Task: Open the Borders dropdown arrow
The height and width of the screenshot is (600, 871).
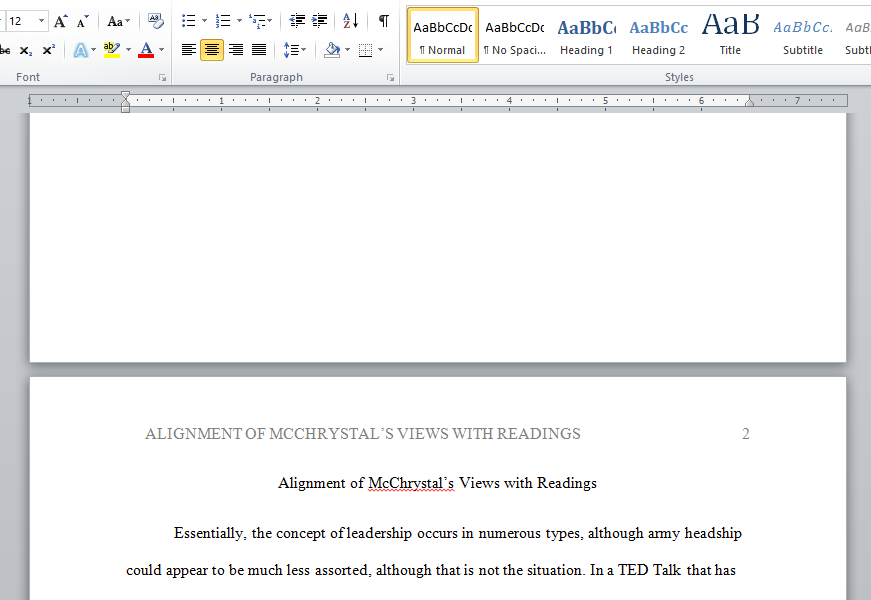Action: pyautogui.click(x=381, y=50)
